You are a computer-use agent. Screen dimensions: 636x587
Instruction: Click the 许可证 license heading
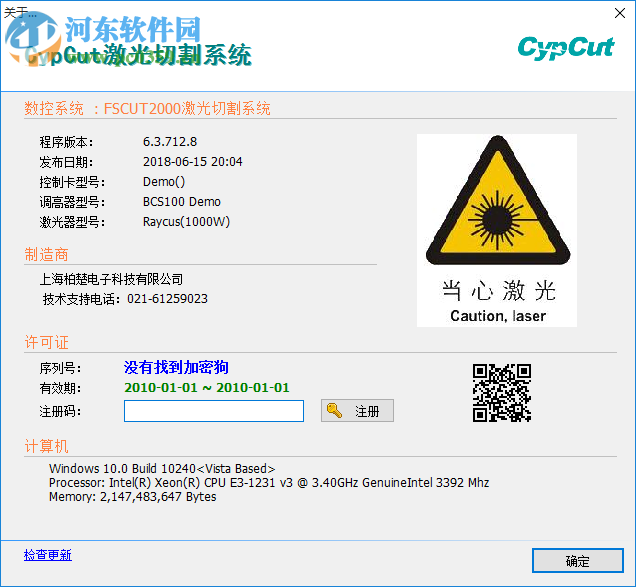pos(46,342)
